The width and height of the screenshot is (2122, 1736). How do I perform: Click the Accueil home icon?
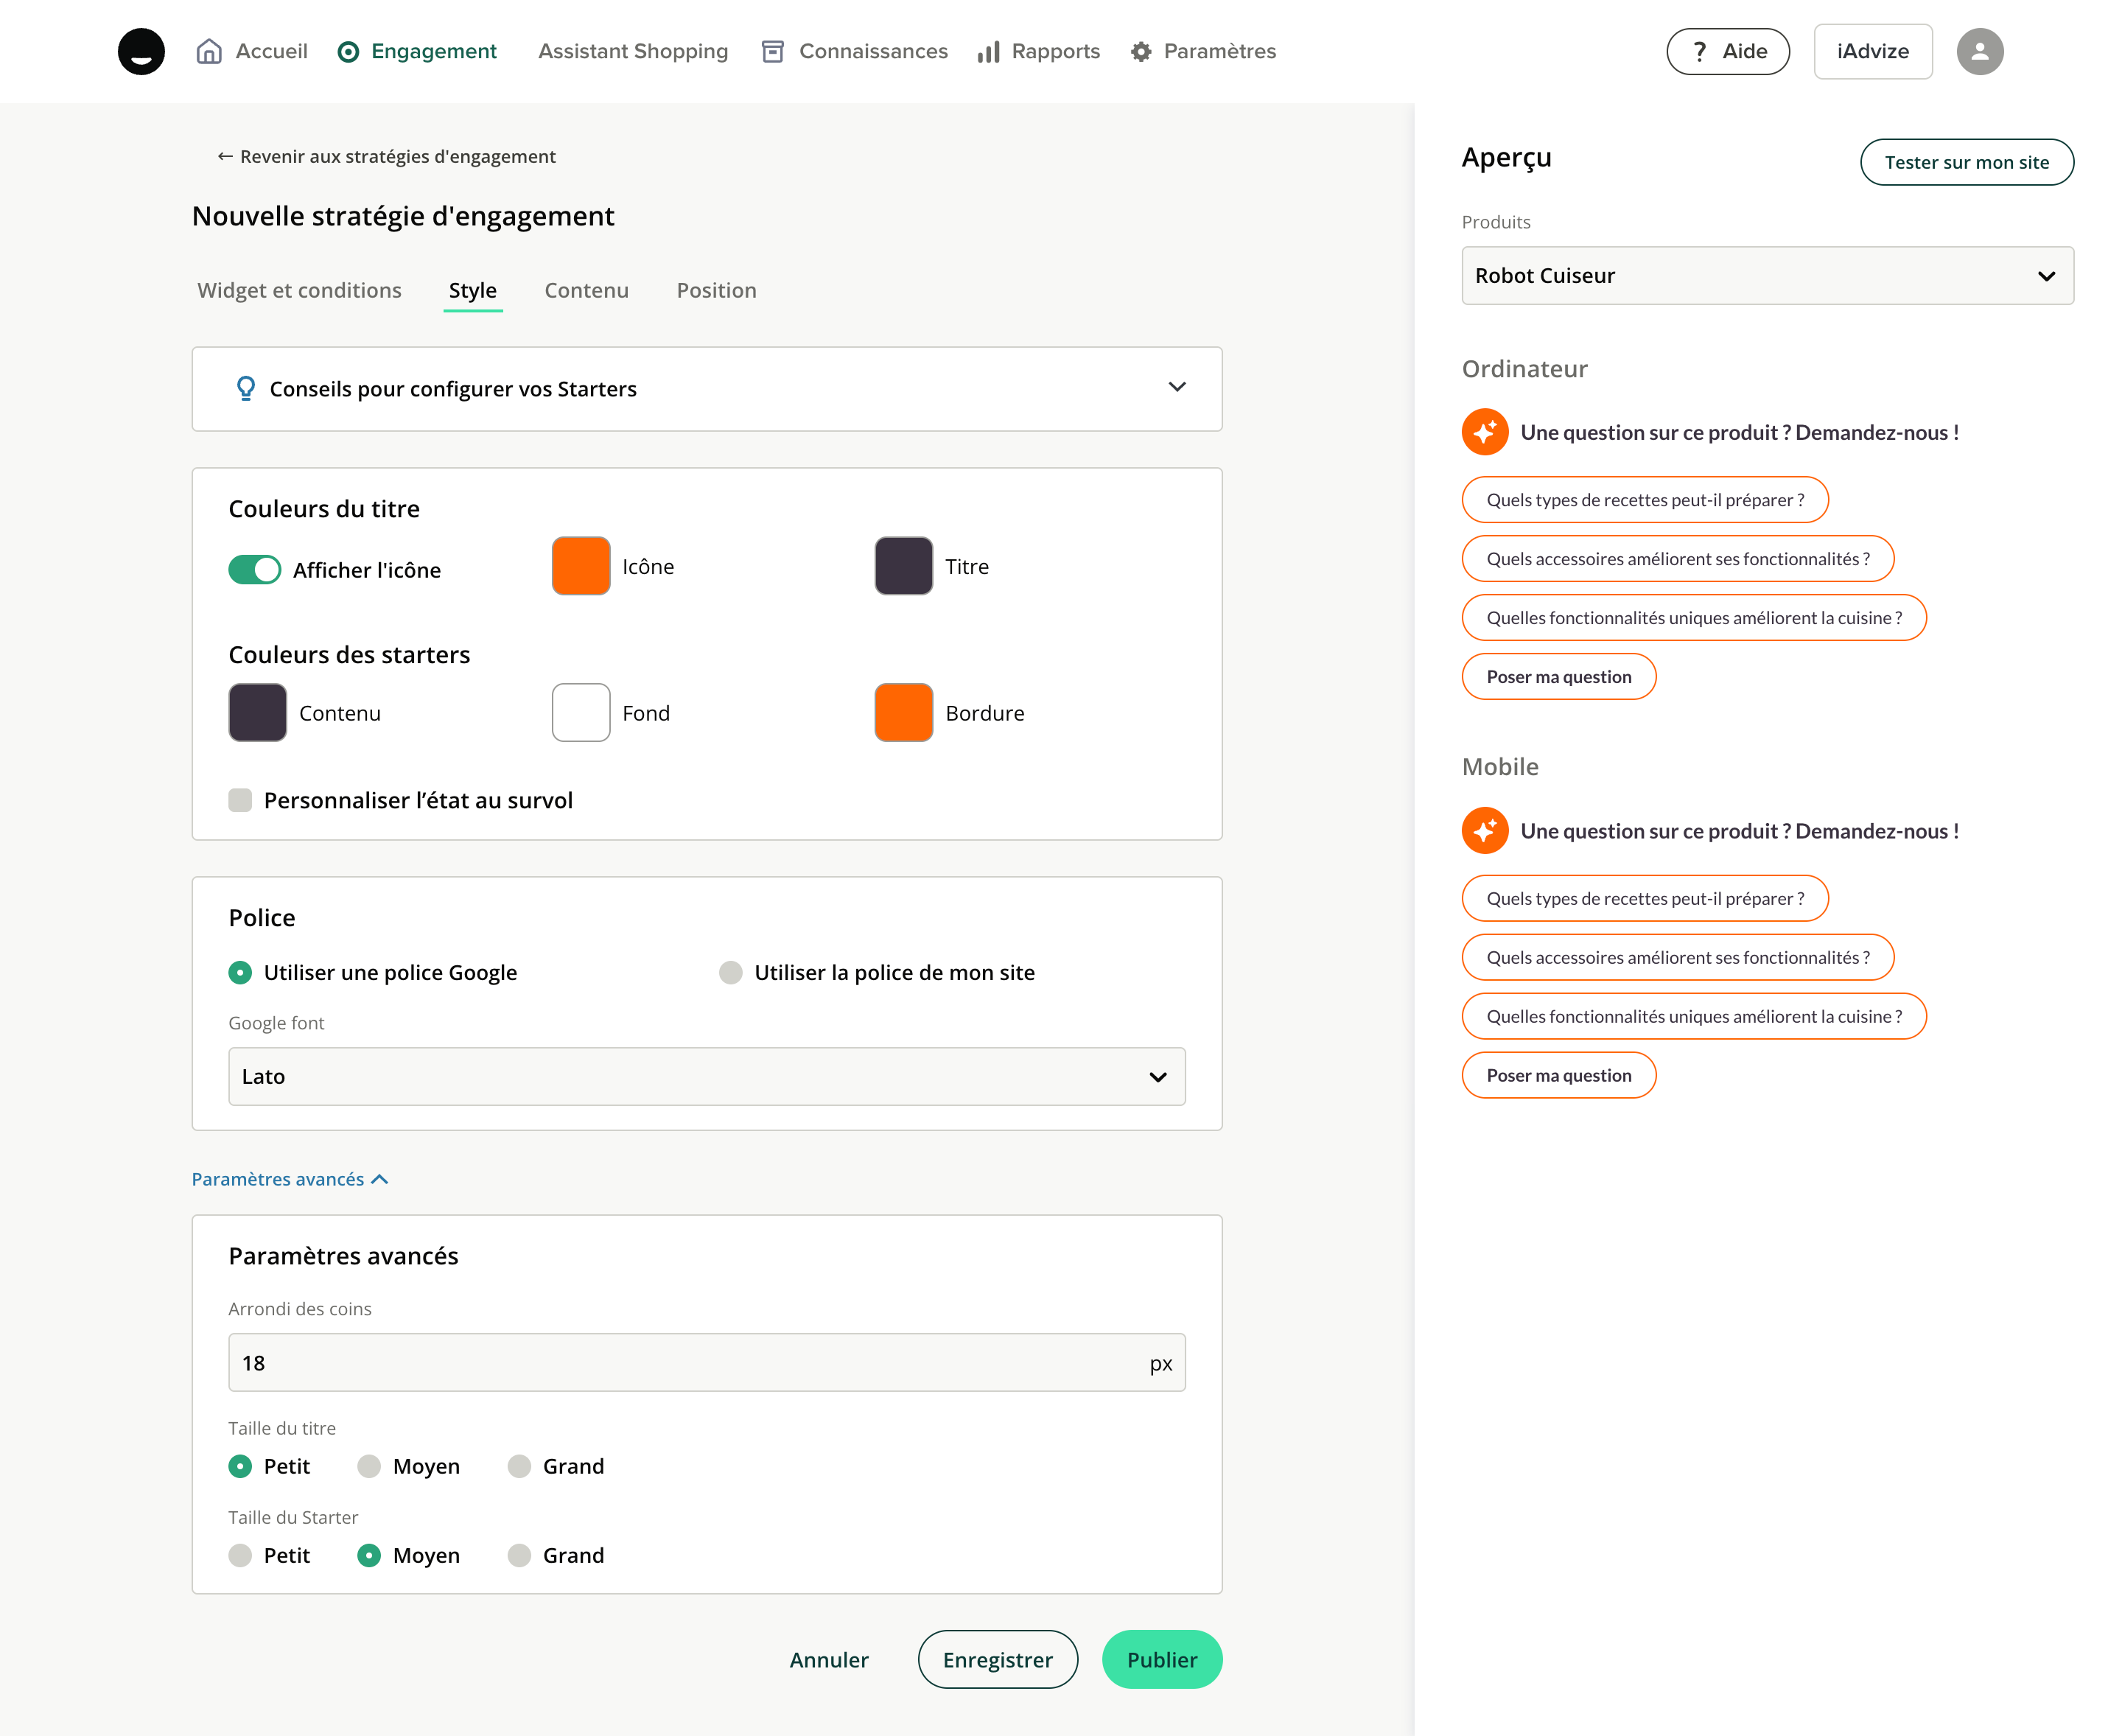pyautogui.click(x=209, y=51)
